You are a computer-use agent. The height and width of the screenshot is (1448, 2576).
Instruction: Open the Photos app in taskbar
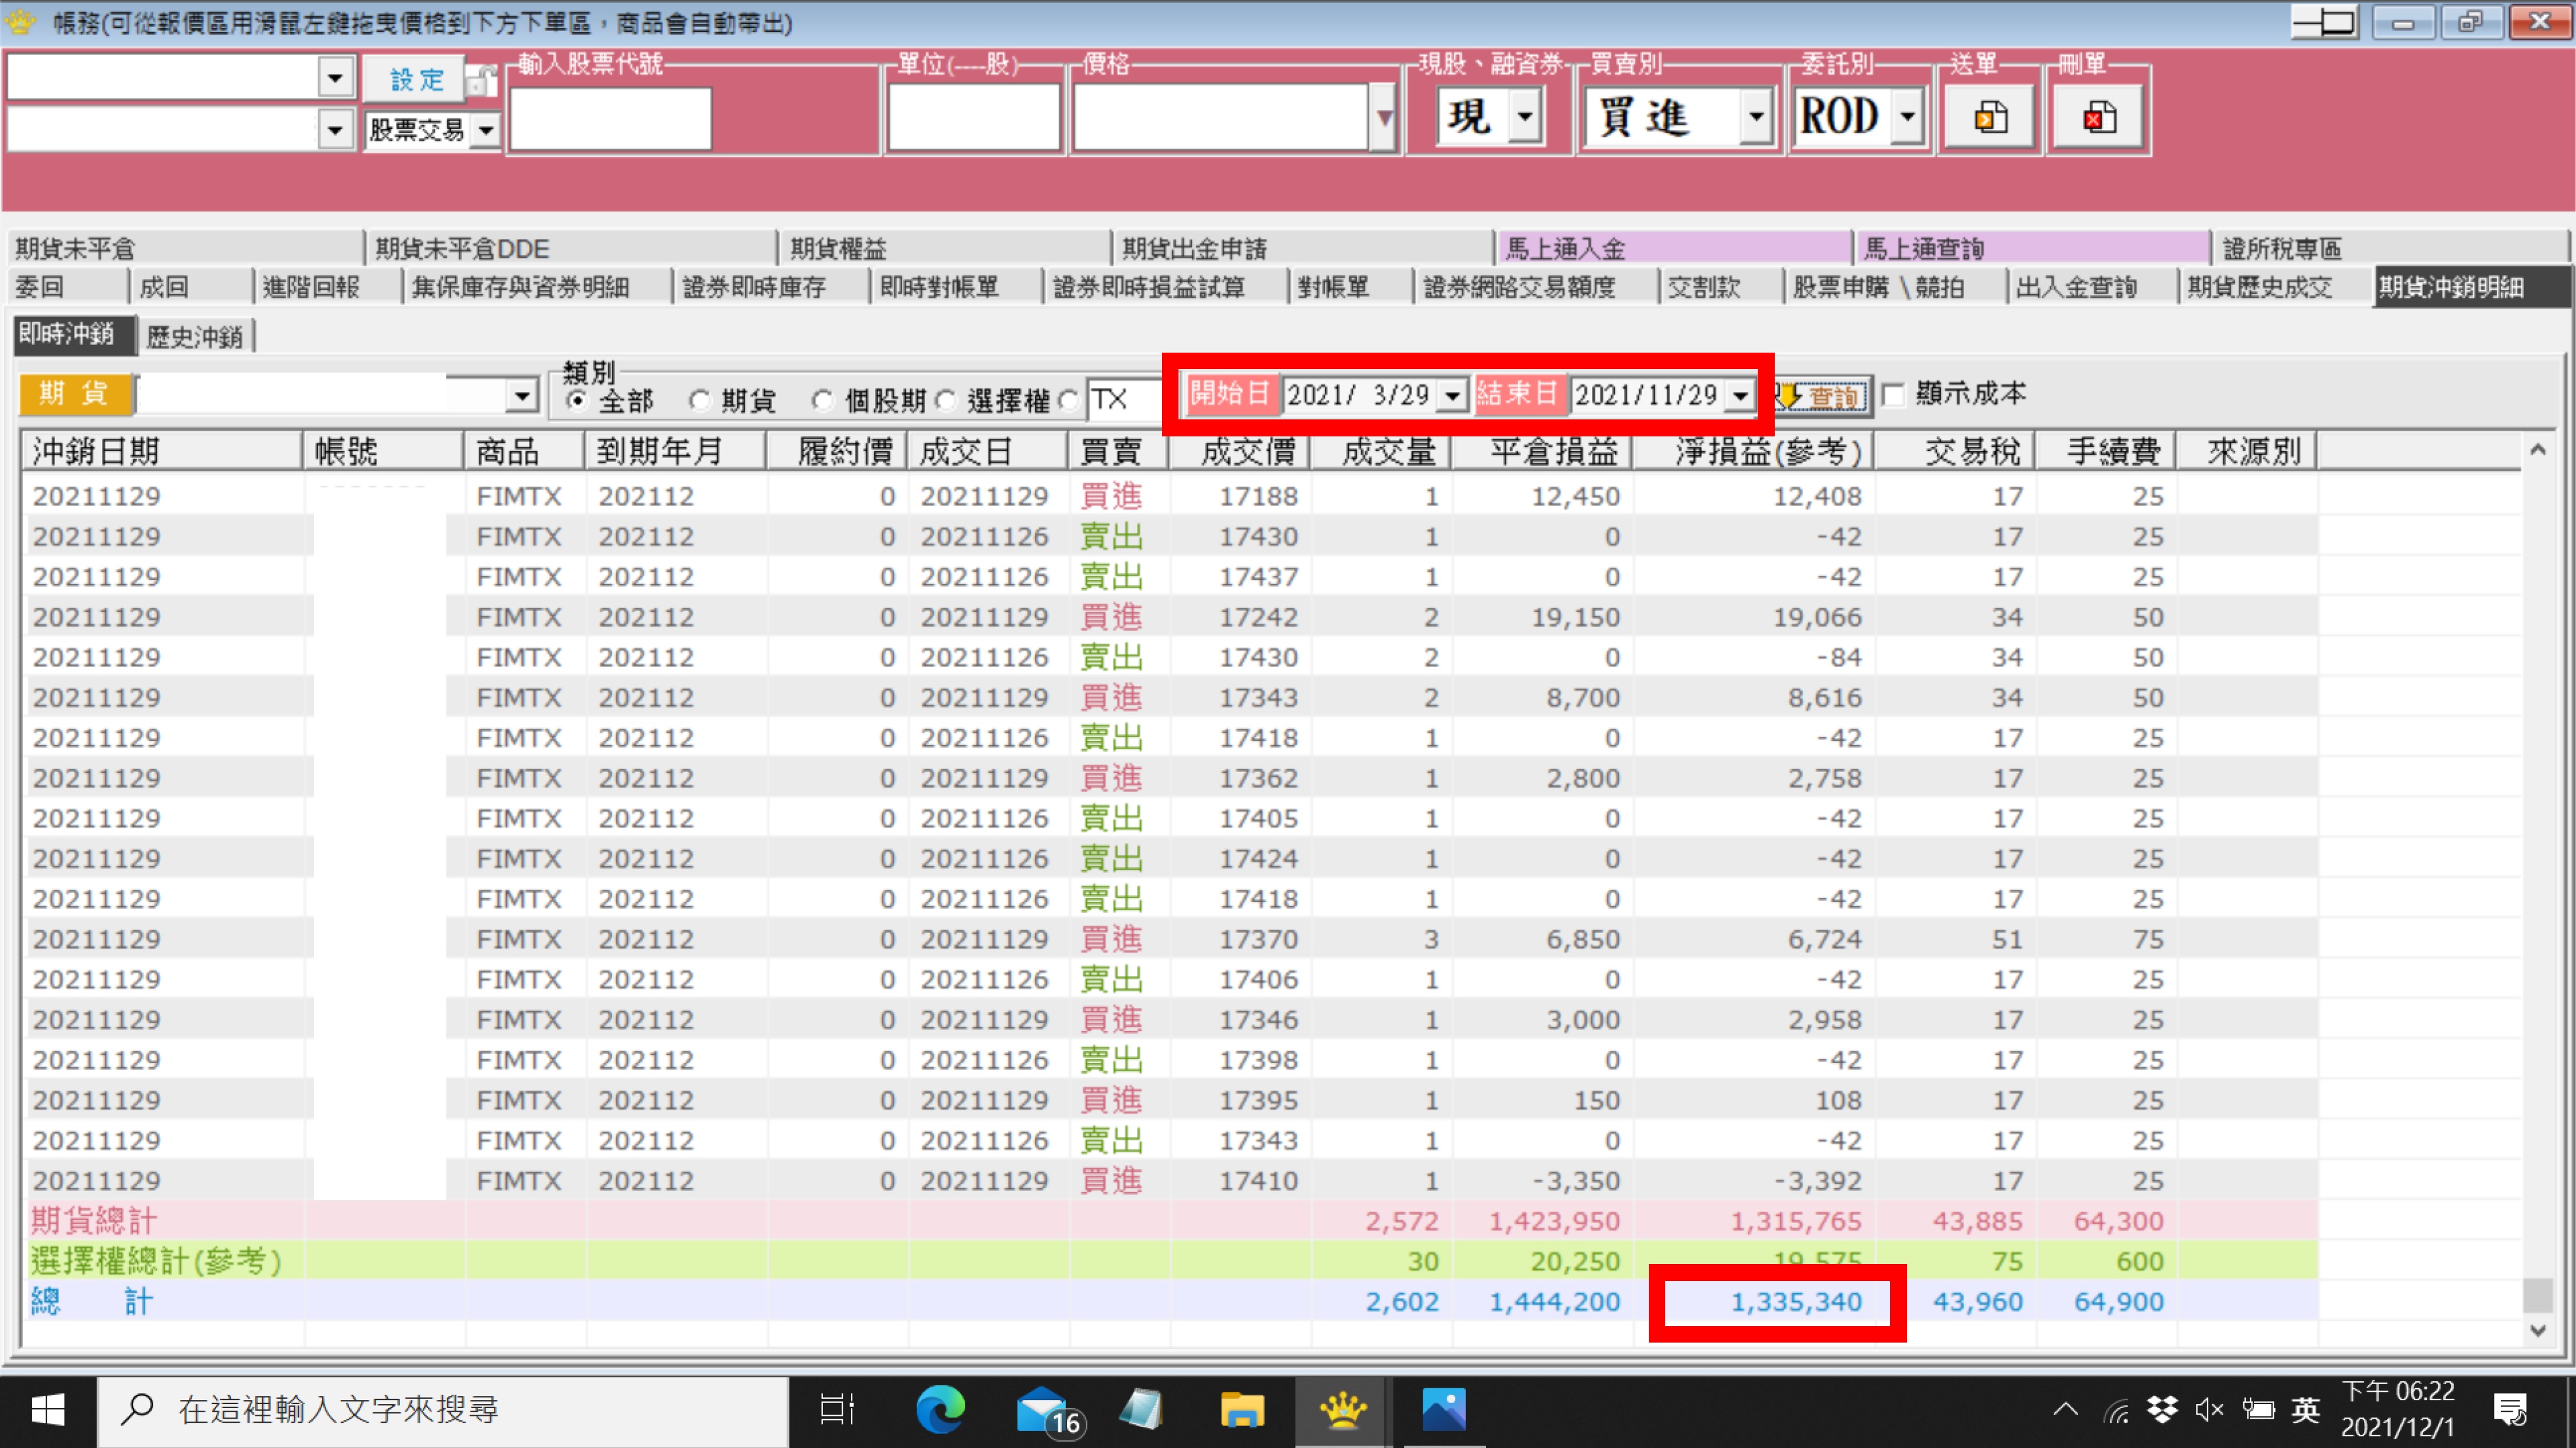coord(1443,1410)
